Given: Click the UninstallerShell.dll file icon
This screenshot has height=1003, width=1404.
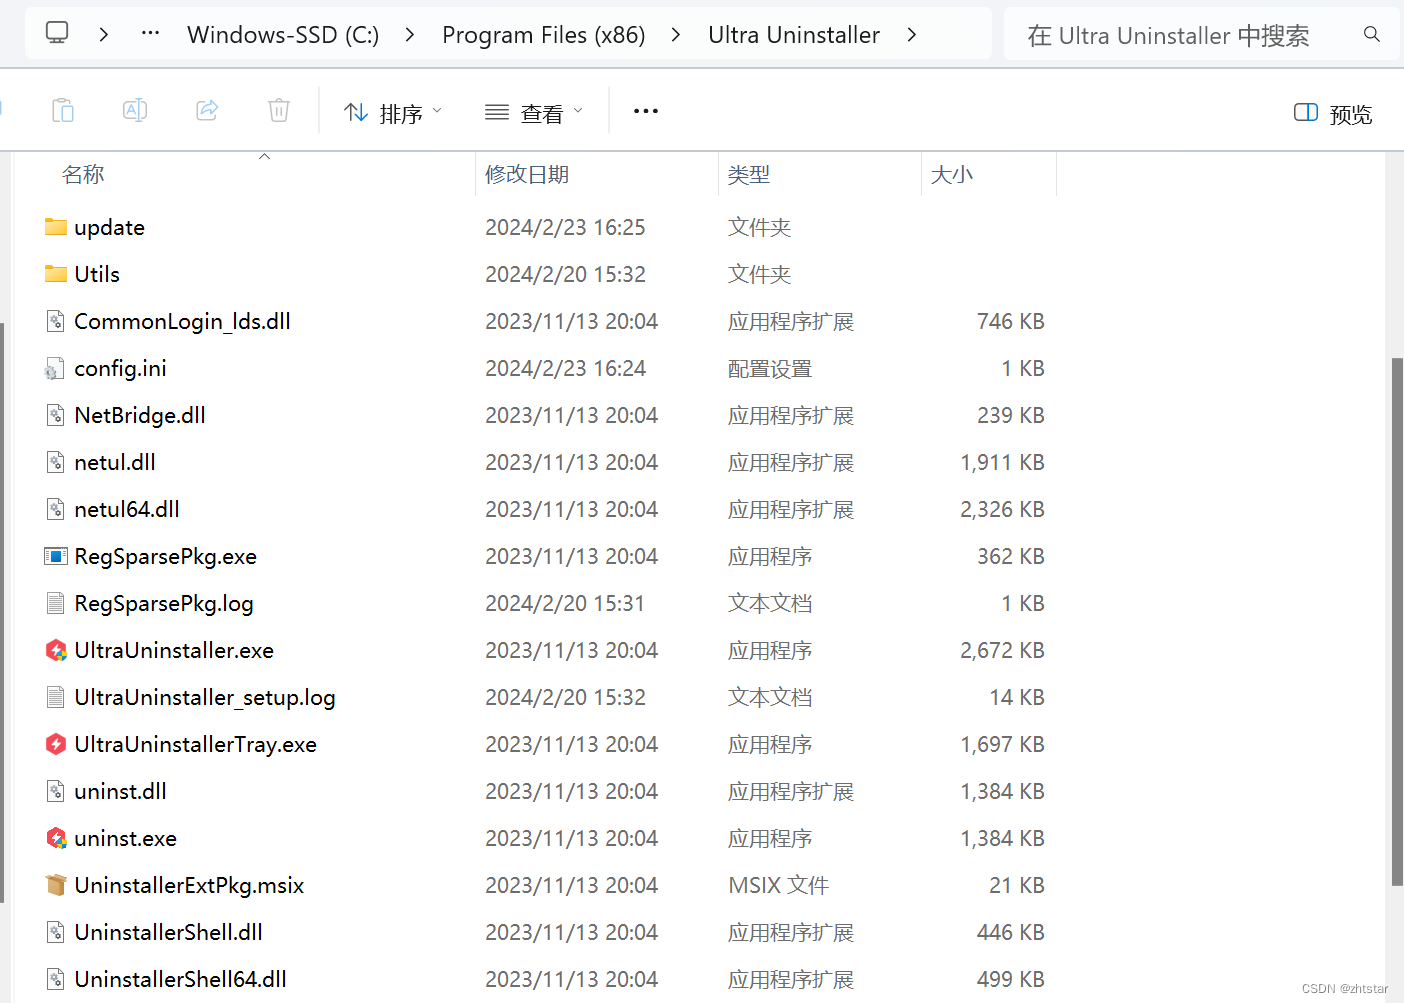Looking at the screenshot, I should click(x=56, y=932).
